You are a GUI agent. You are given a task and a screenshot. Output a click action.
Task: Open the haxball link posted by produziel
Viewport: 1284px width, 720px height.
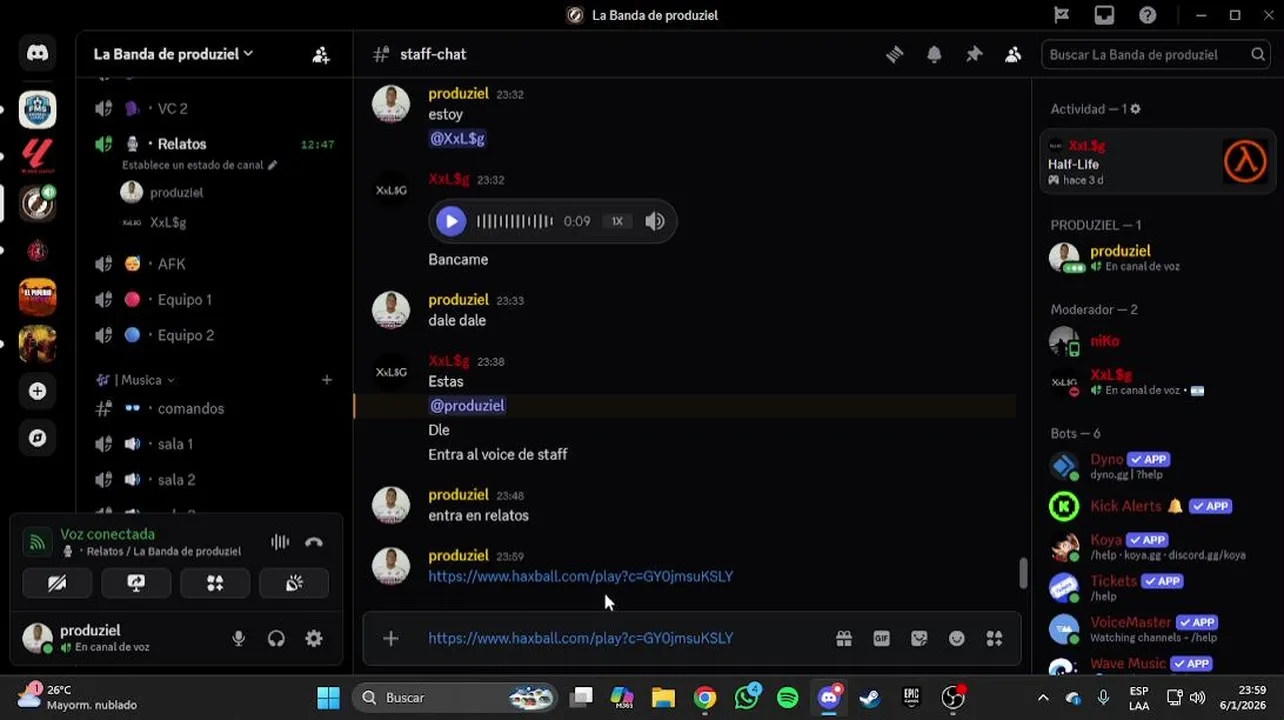pyautogui.click(x=580, y=576)
